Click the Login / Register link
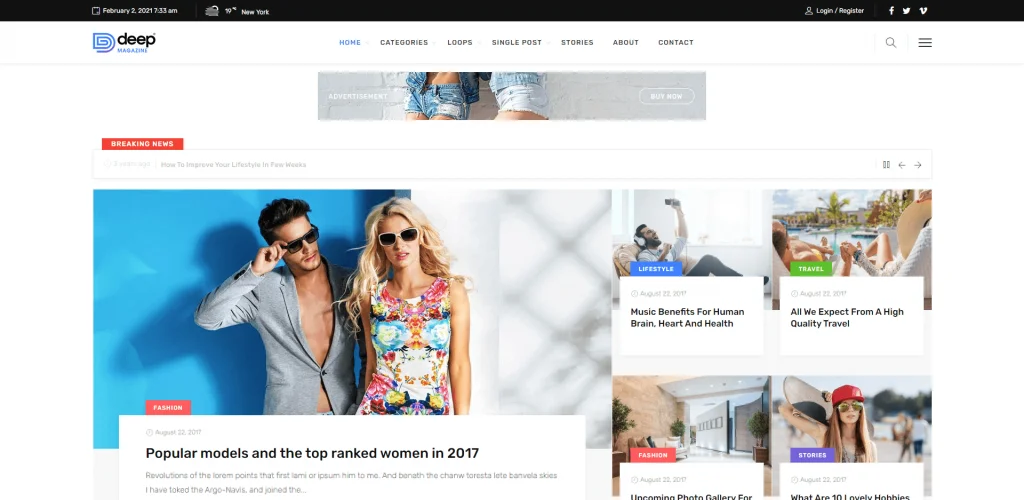Viewport: 1024px width, 500px height. point(835,10)
